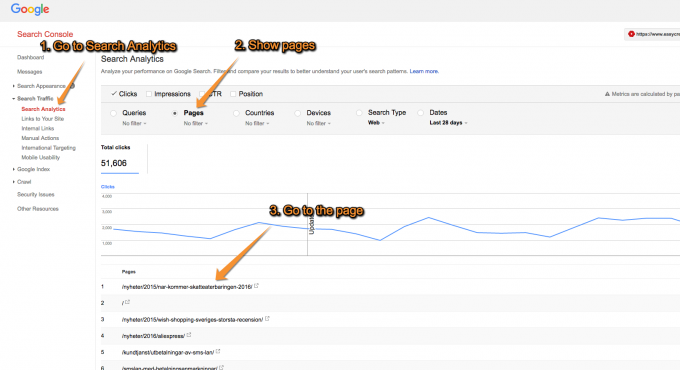Open Mobile Usability in the sidebar
This screenshot has height=370, width=680.
(41, 157)
